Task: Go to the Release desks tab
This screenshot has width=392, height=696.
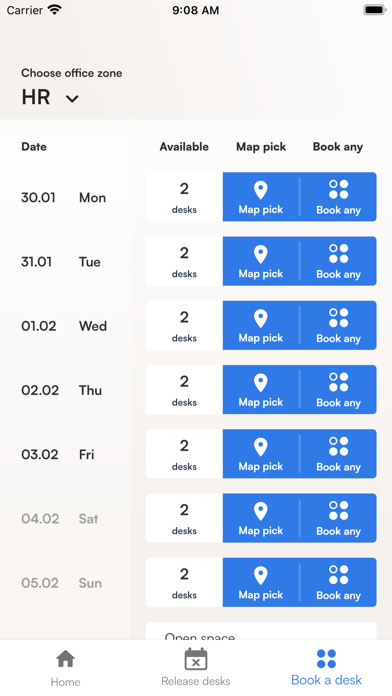Action: pyautogui.click(x=196, y=668)
